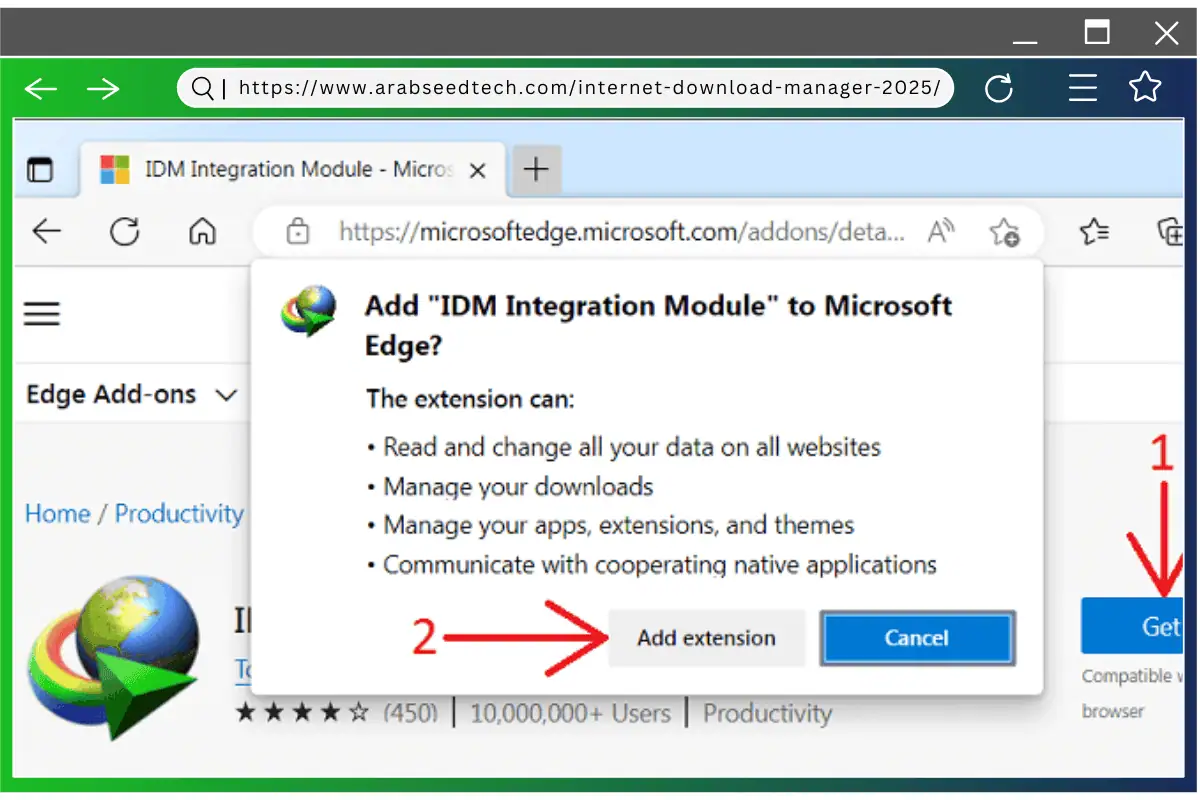Add page to favorites star-plus icon
1200x800 pixels.
1004,233
